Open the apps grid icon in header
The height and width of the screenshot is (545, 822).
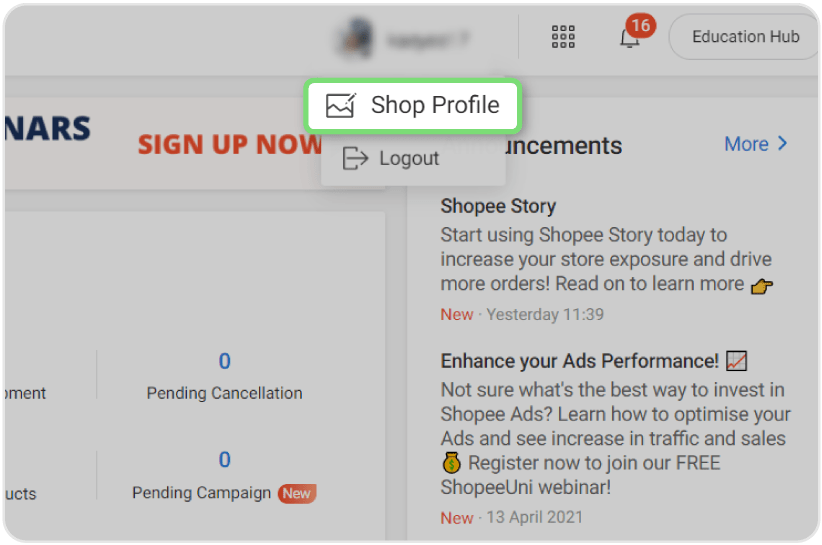563,38
